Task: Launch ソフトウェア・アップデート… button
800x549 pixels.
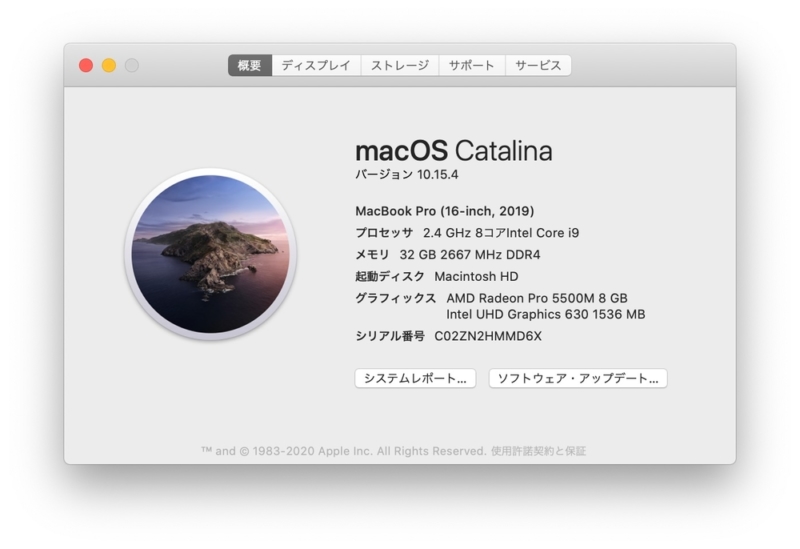Action: pyautogui.click(x=578, y=378)
